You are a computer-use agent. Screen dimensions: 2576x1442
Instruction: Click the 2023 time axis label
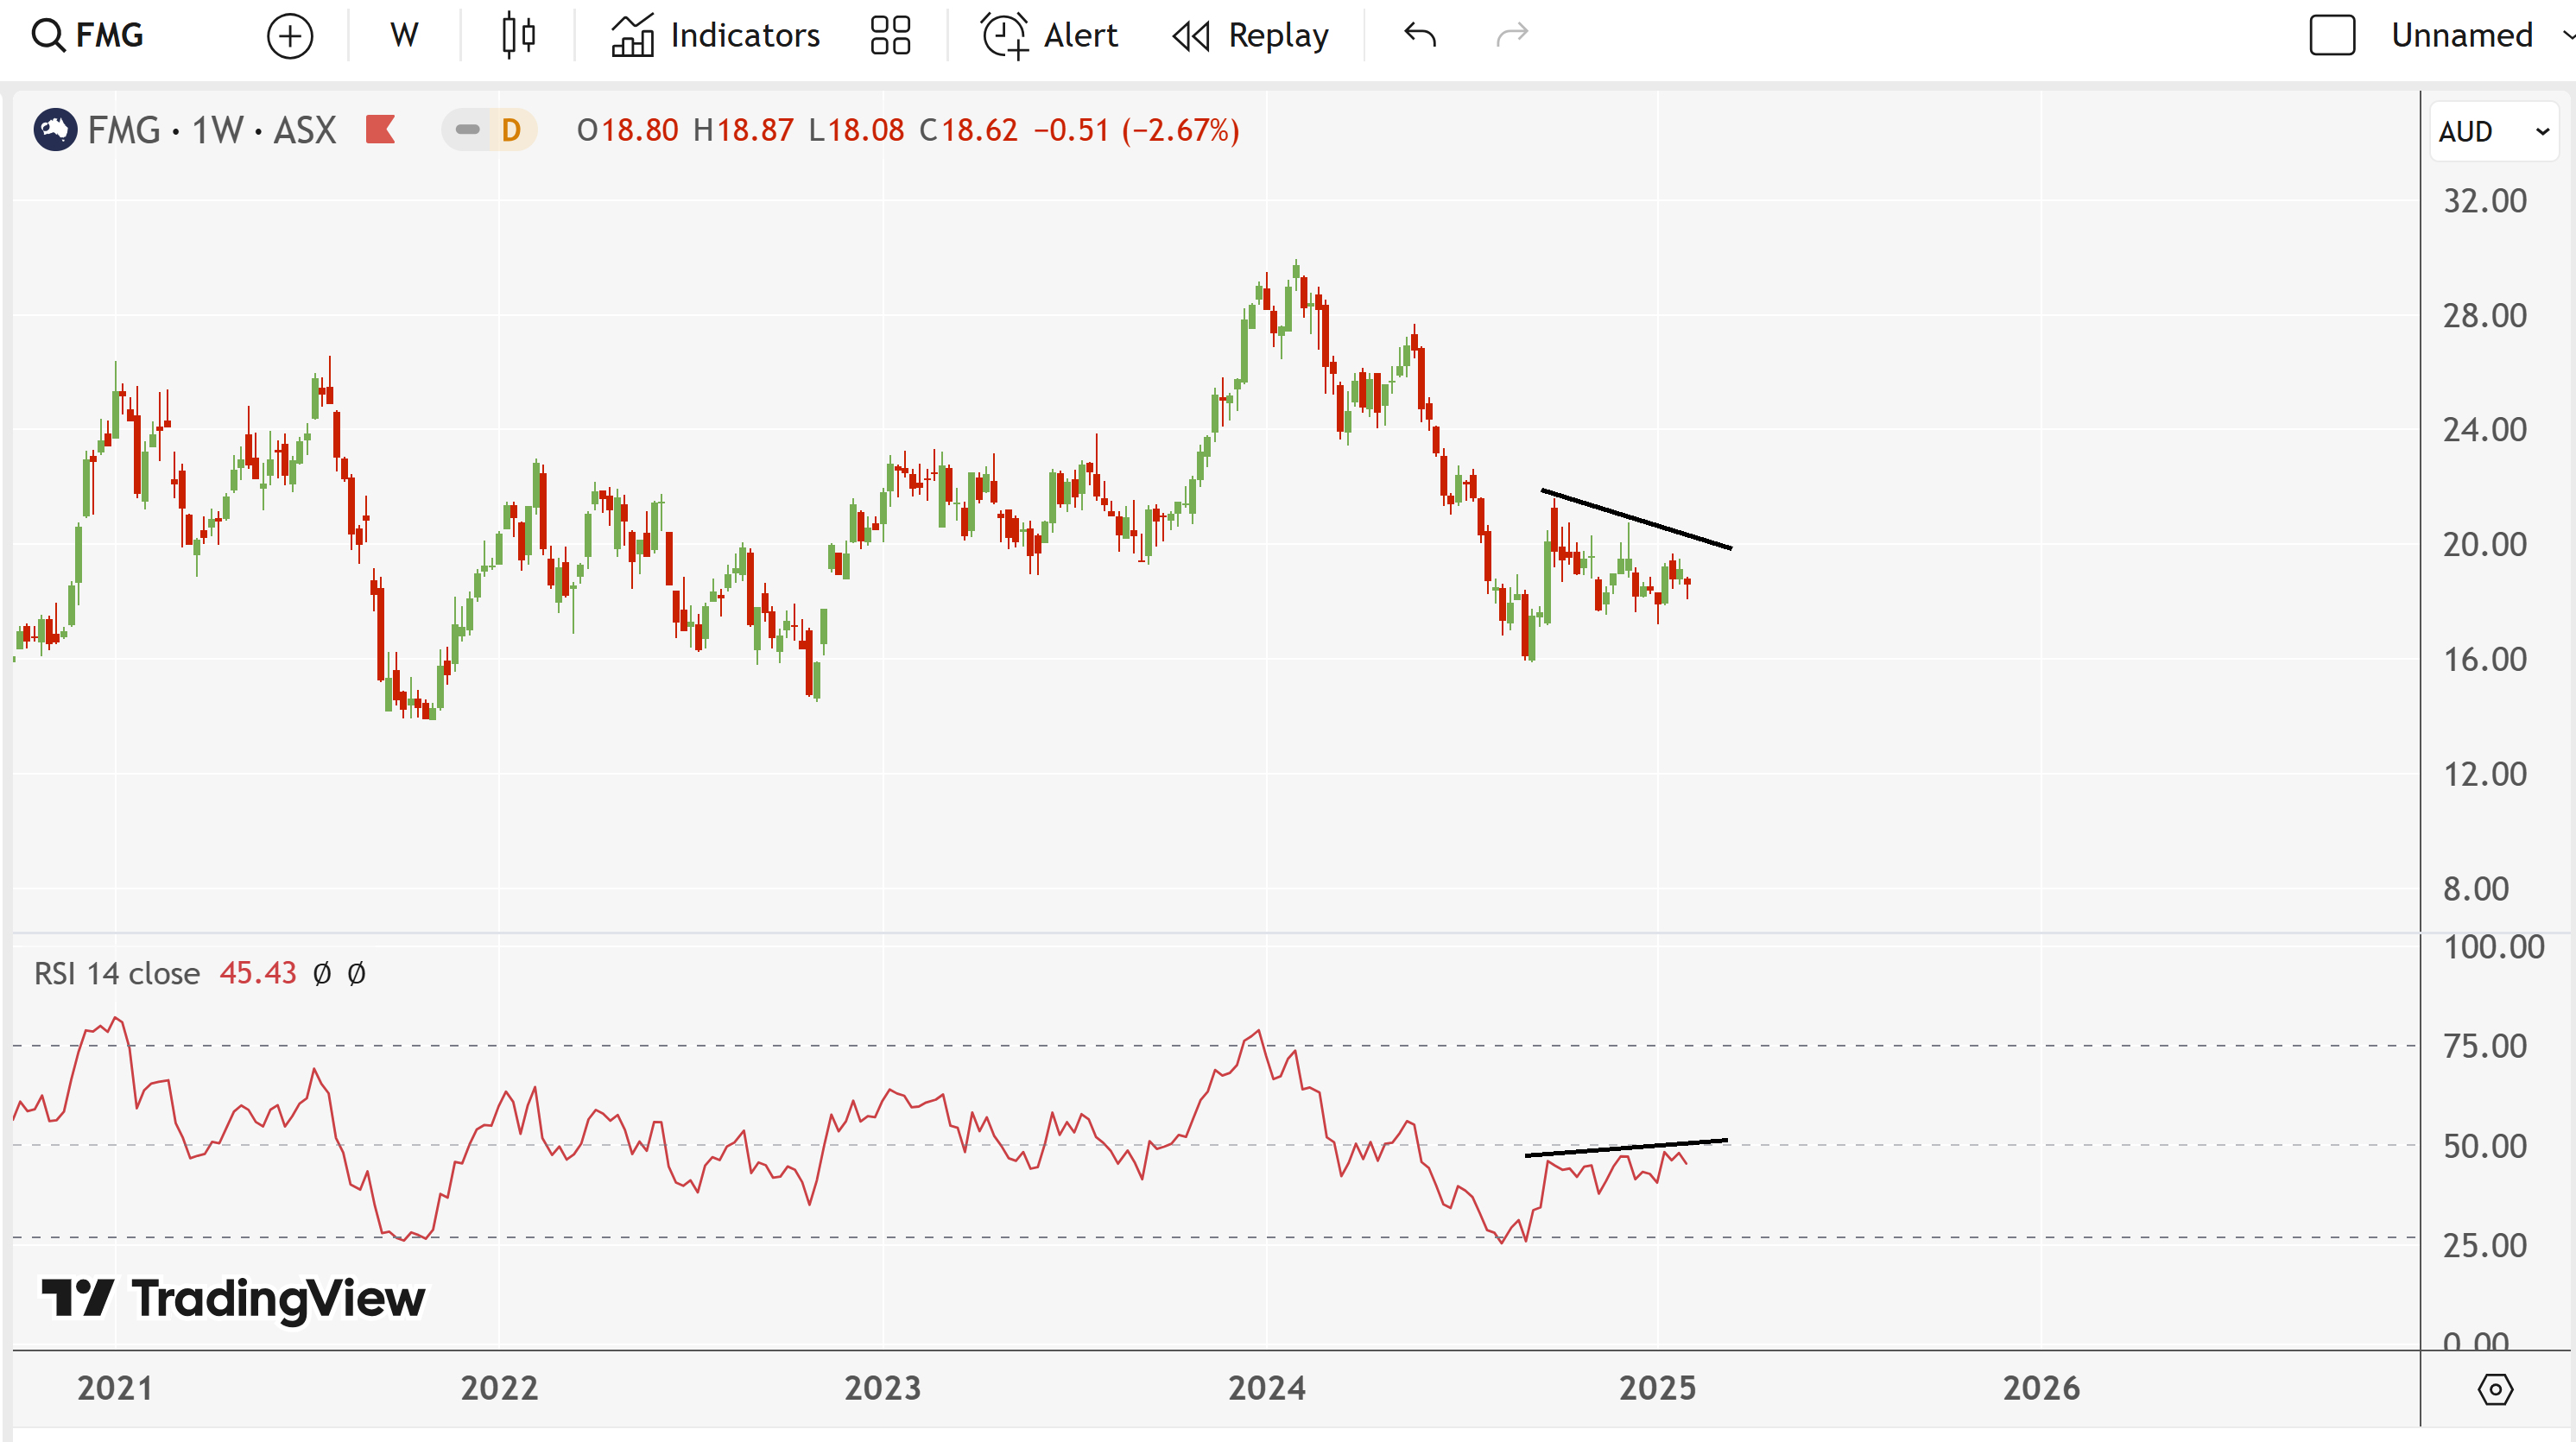(882, 1388)
